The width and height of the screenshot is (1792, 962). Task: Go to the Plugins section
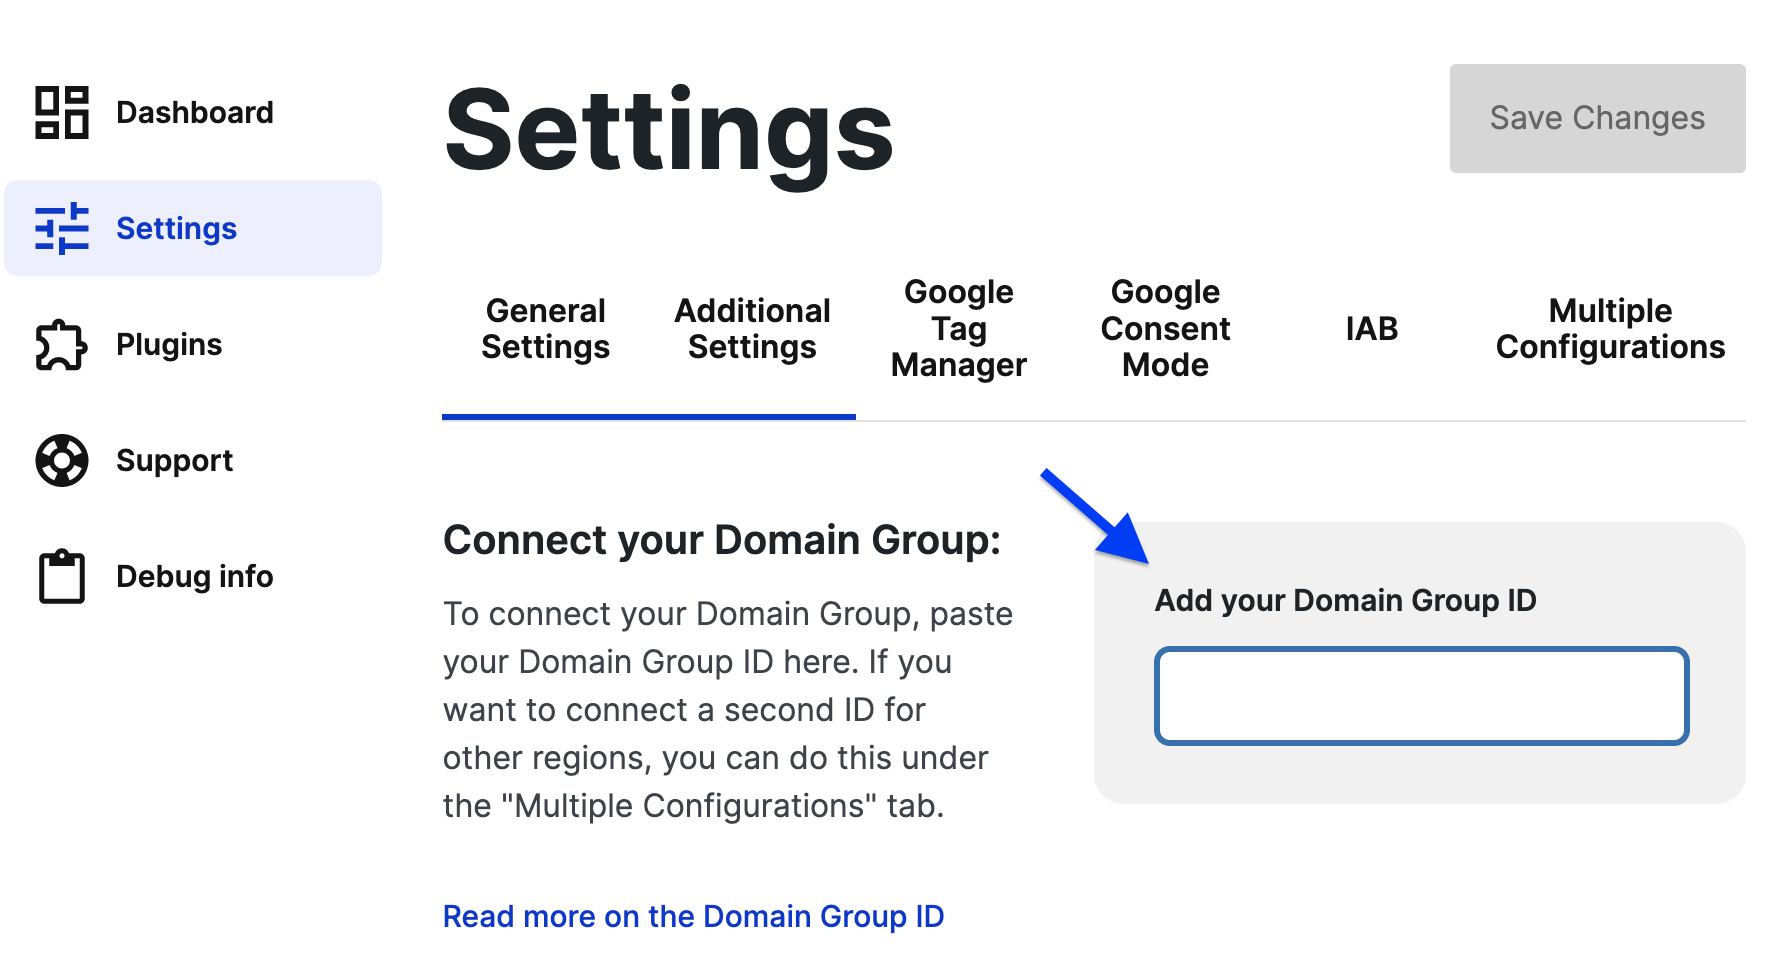click(168, 344)
